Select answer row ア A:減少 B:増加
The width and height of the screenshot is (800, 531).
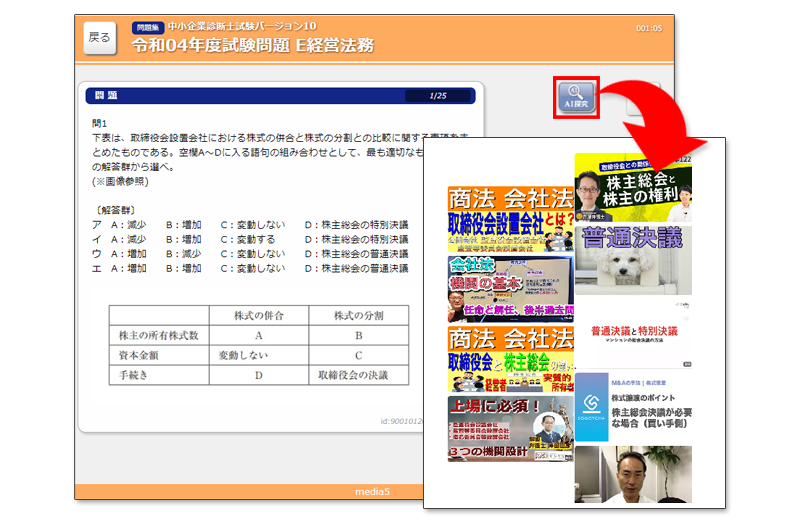coord(250,225)
